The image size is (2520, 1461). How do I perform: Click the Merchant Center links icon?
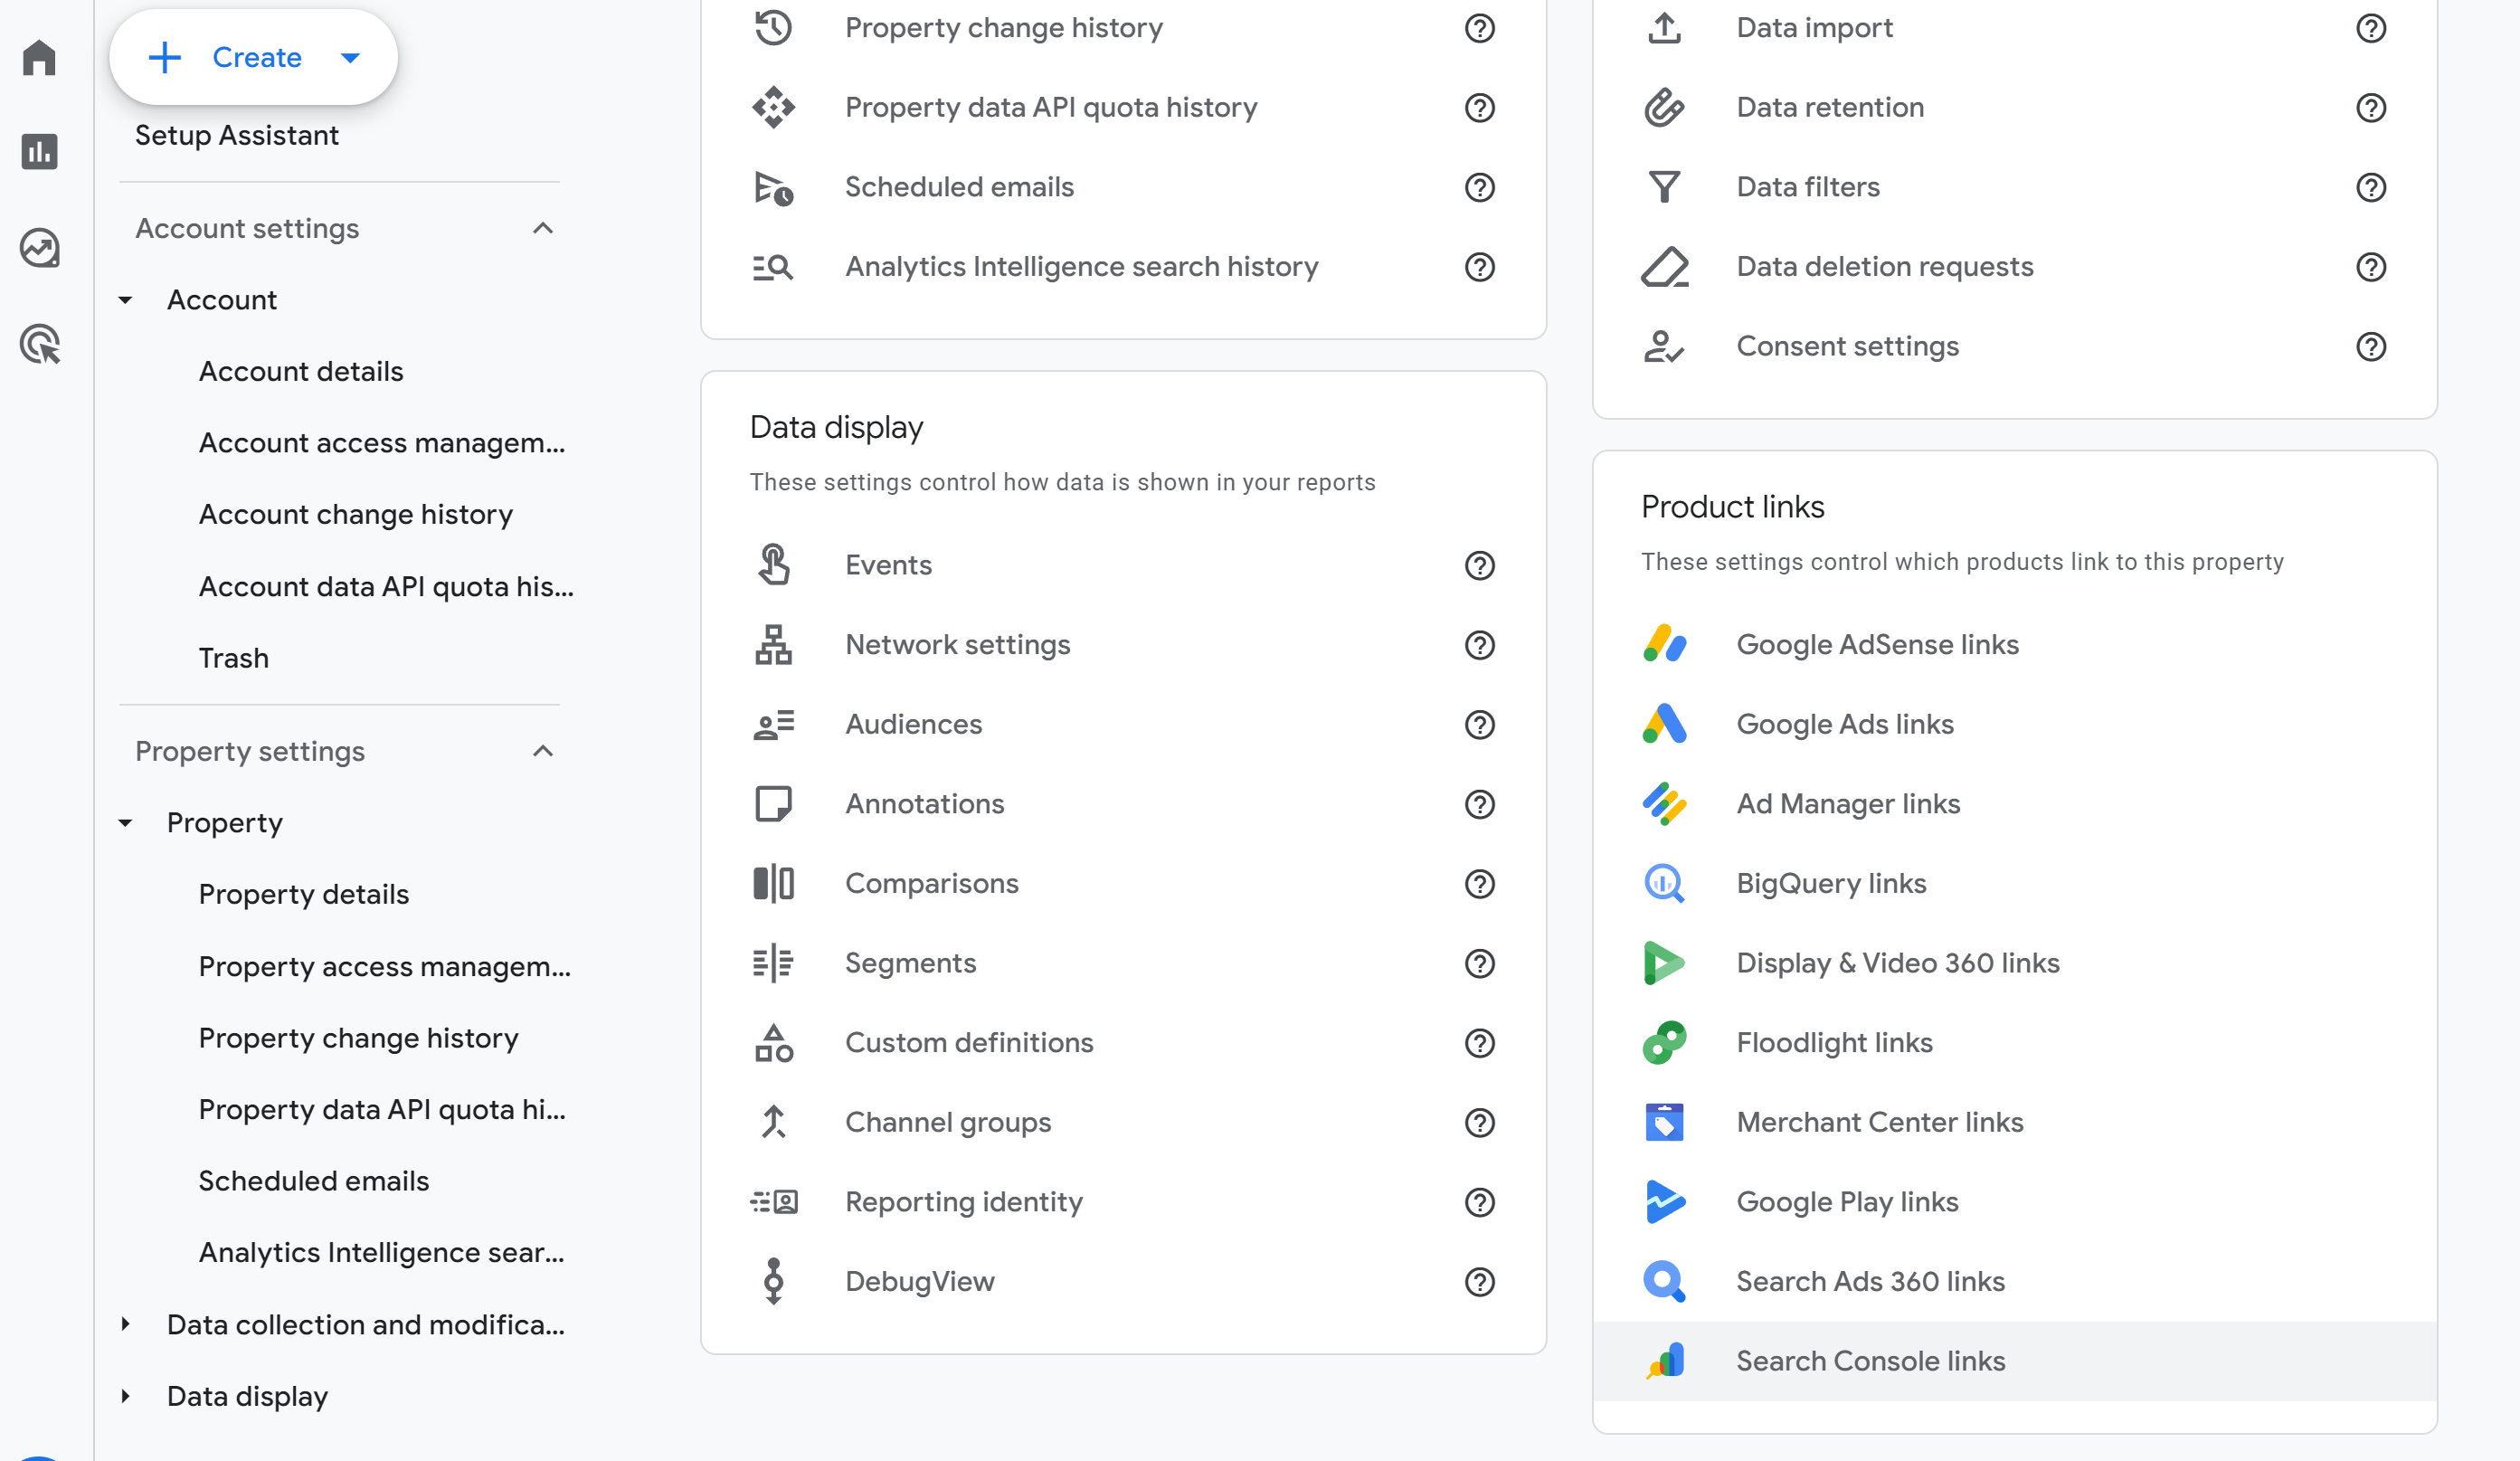coord(1664,1122)
